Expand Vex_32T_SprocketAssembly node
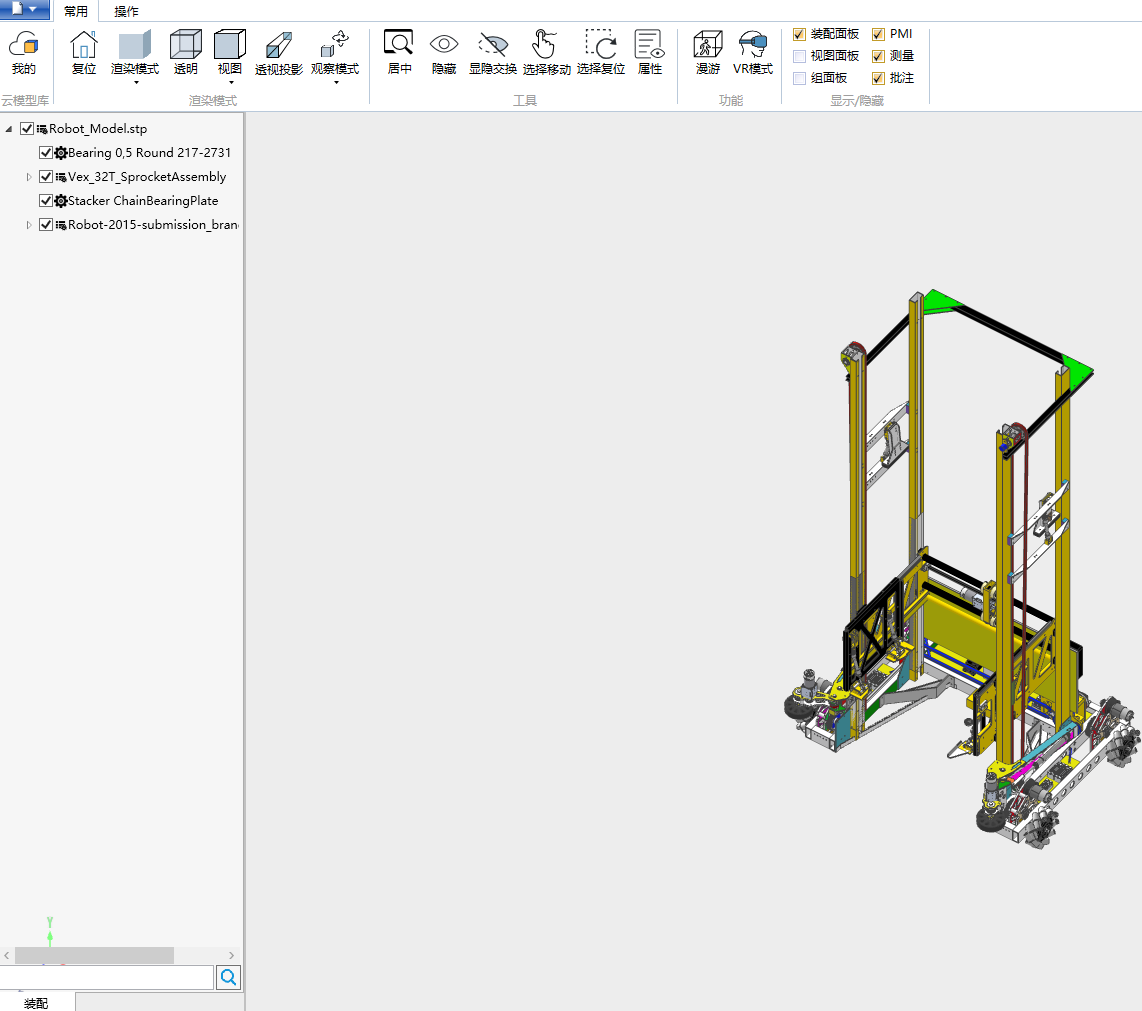Image resolution: width=1142 pixels, height=1011 pixels. (x=28, y=177)
